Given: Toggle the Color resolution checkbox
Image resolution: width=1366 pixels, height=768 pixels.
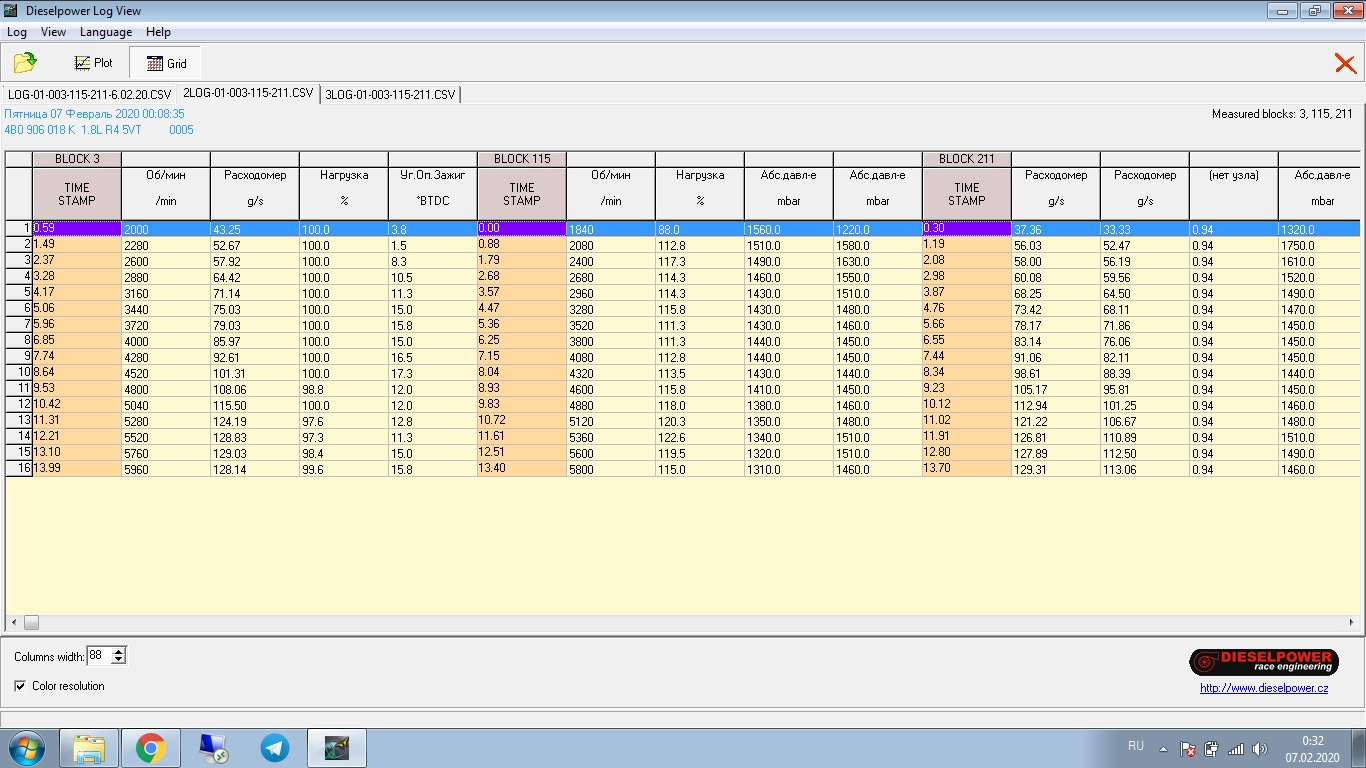Looking at the screenshot, I should [20, 686].
